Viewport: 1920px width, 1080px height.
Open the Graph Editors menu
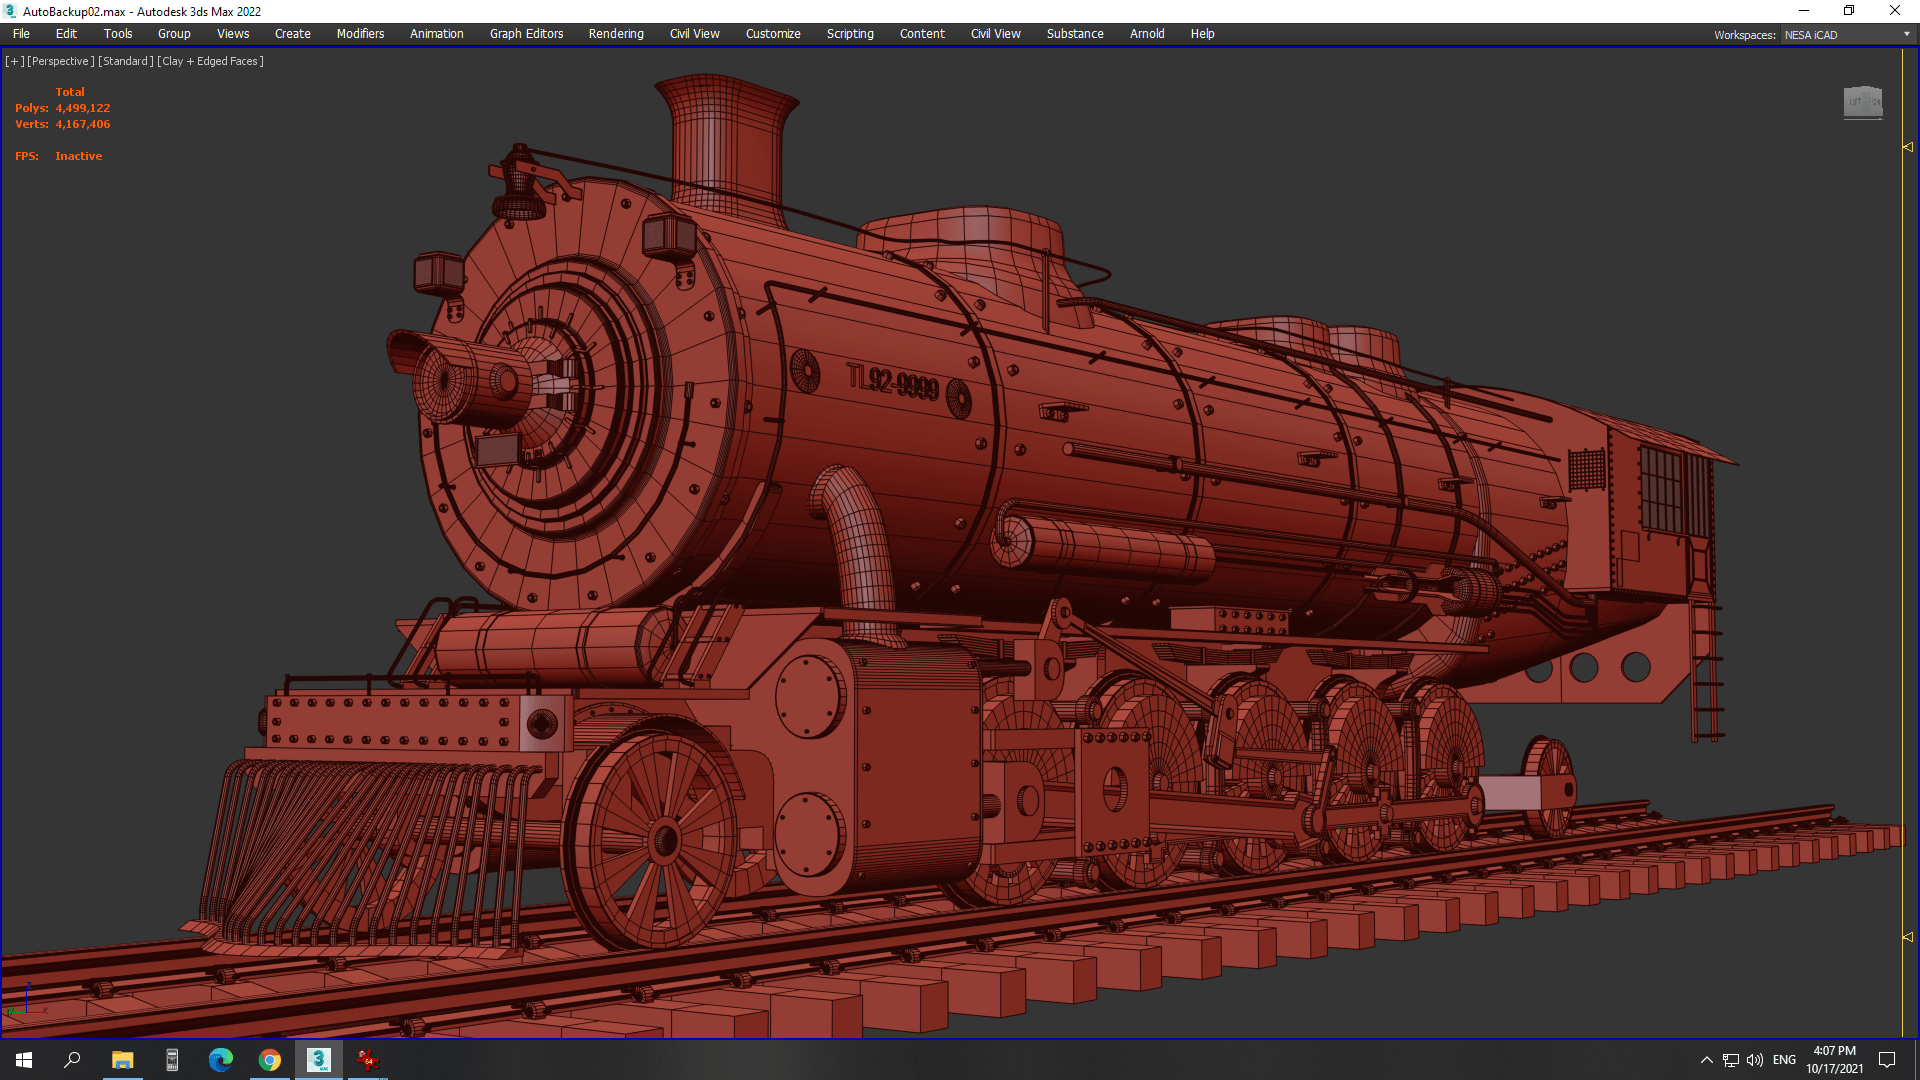pos(526,34)
